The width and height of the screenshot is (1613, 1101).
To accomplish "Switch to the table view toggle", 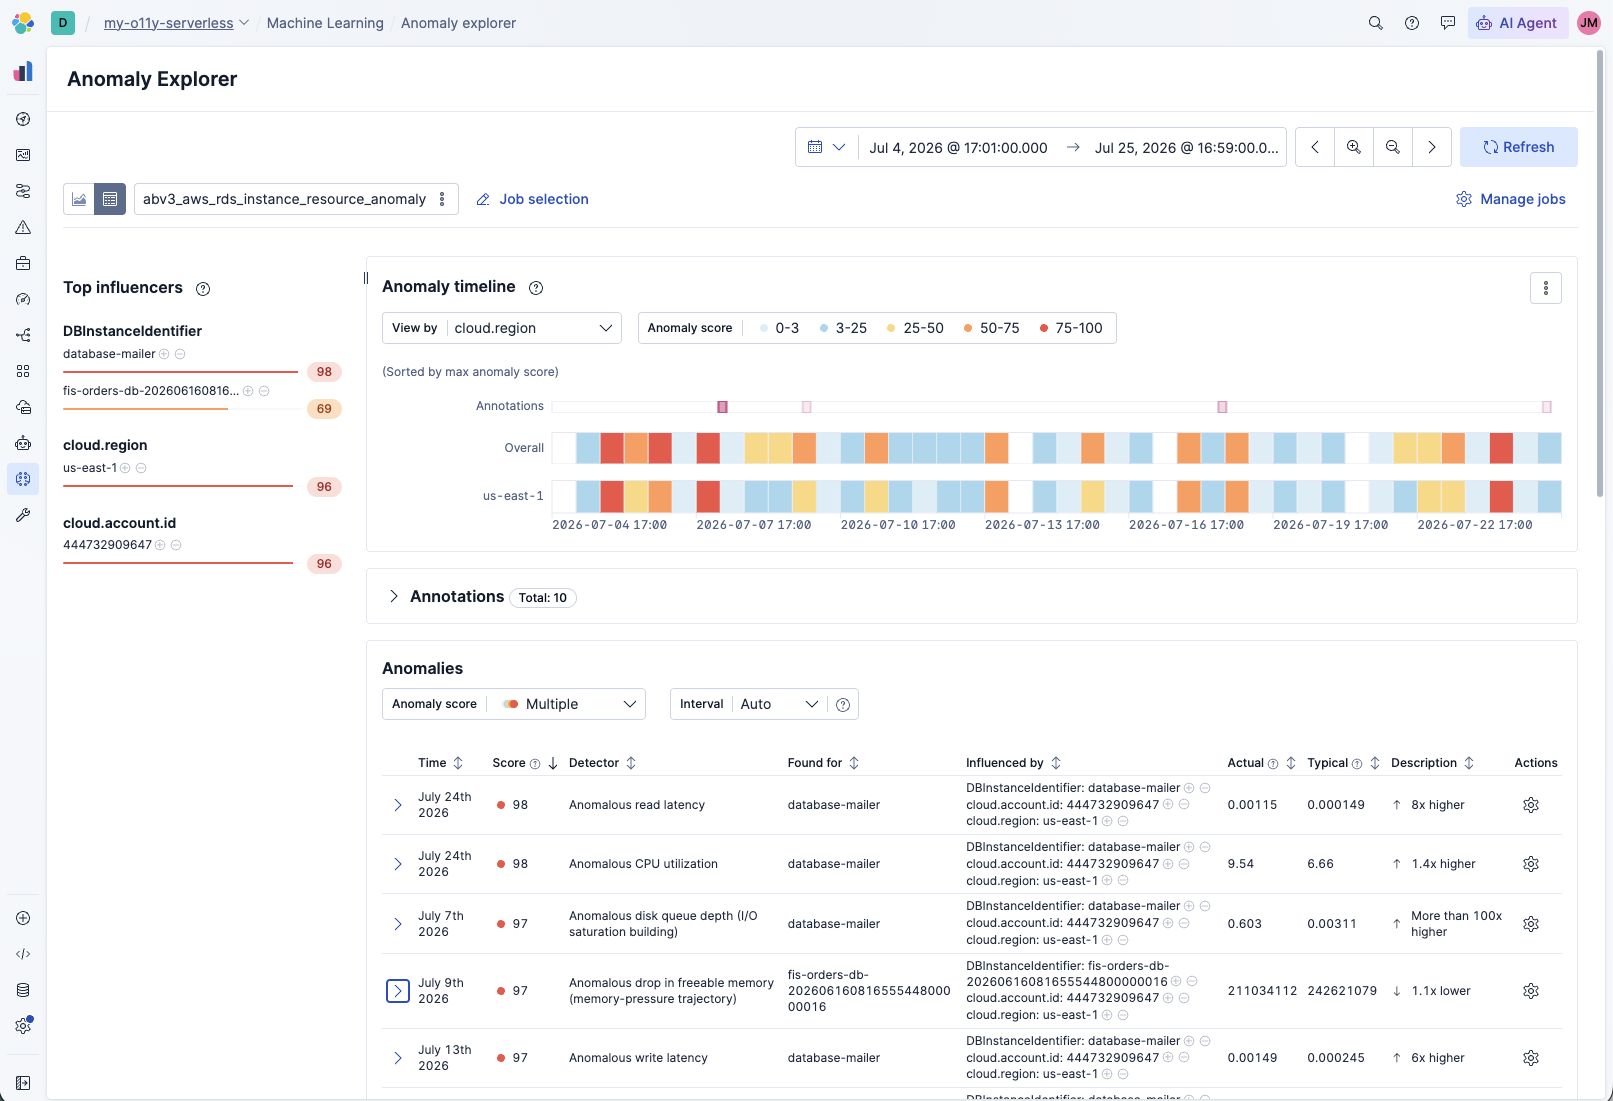I will [110, 199].
